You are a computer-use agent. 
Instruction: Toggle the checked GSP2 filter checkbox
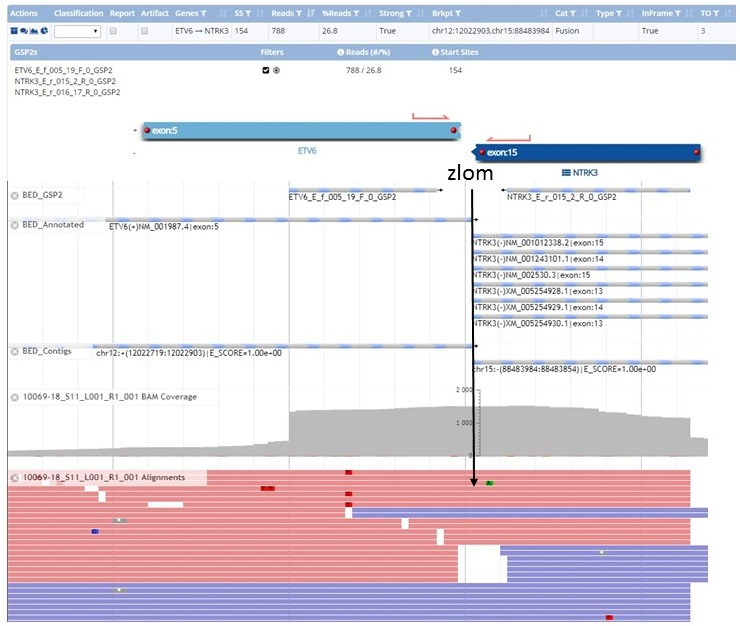coord(265,70)
